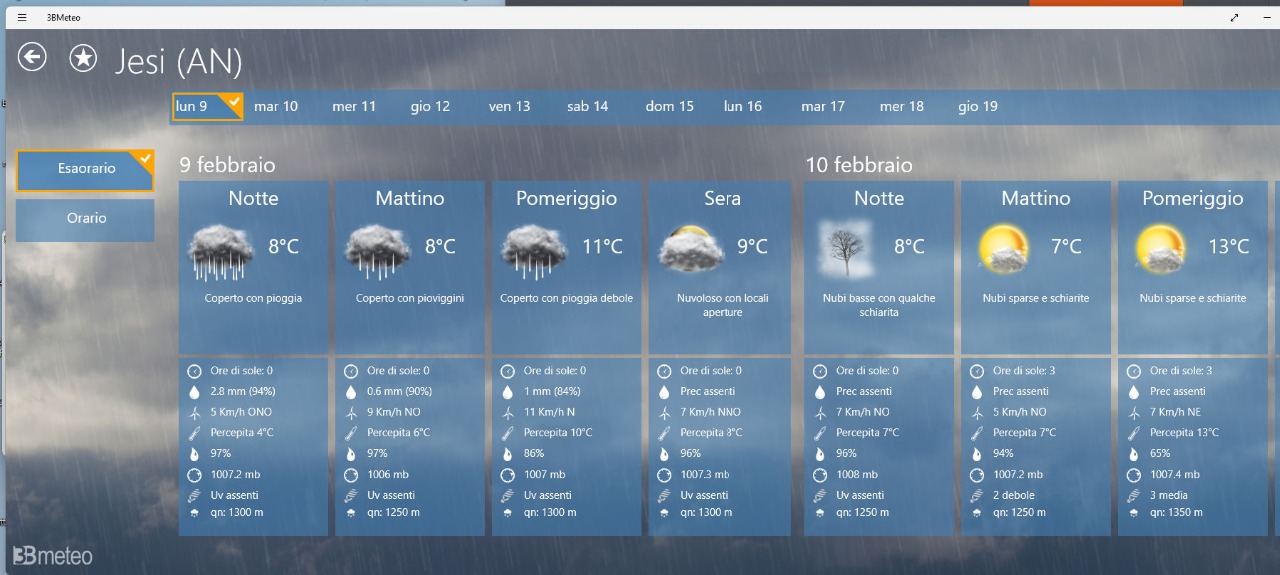This screenshot has height=575, width=1280.
Task: Open the gio 12 forecast tab
Action: click(430, 106)
